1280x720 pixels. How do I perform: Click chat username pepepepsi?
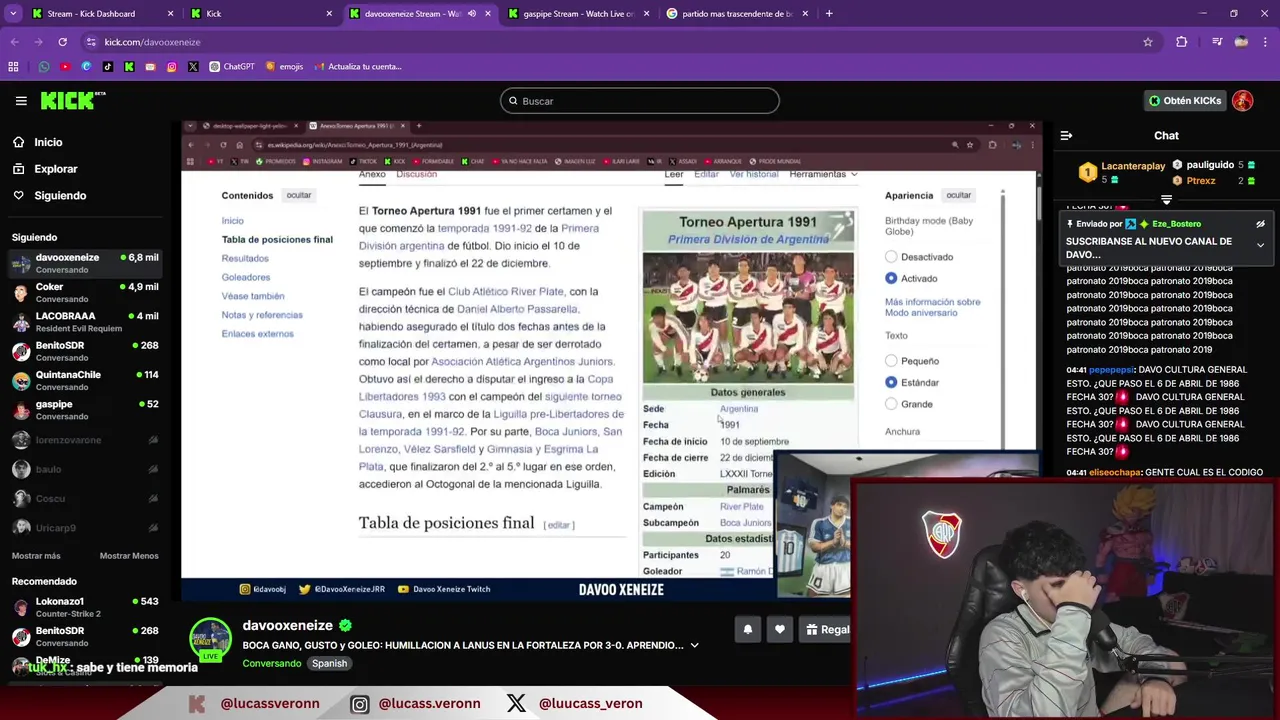(x=1111, y=370)
